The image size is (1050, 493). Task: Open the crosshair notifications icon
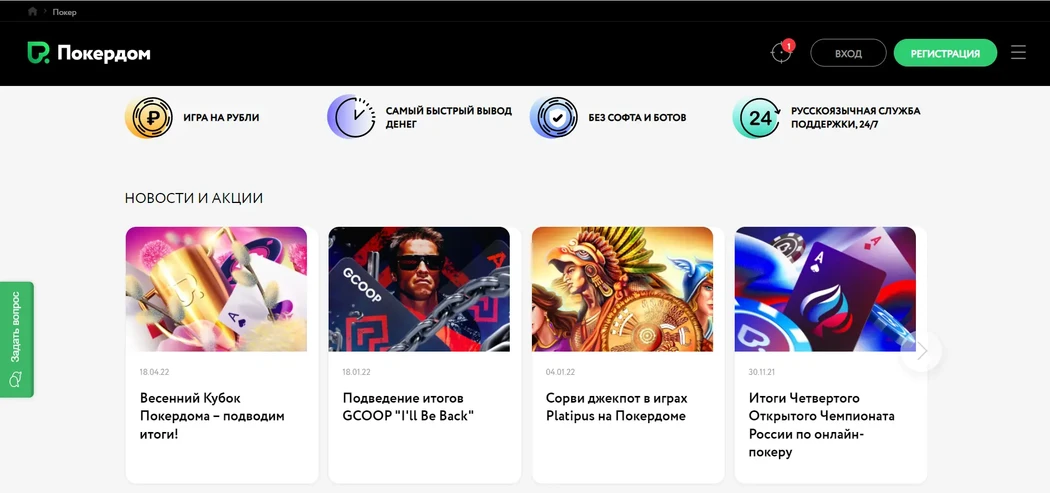click(781, 53)
